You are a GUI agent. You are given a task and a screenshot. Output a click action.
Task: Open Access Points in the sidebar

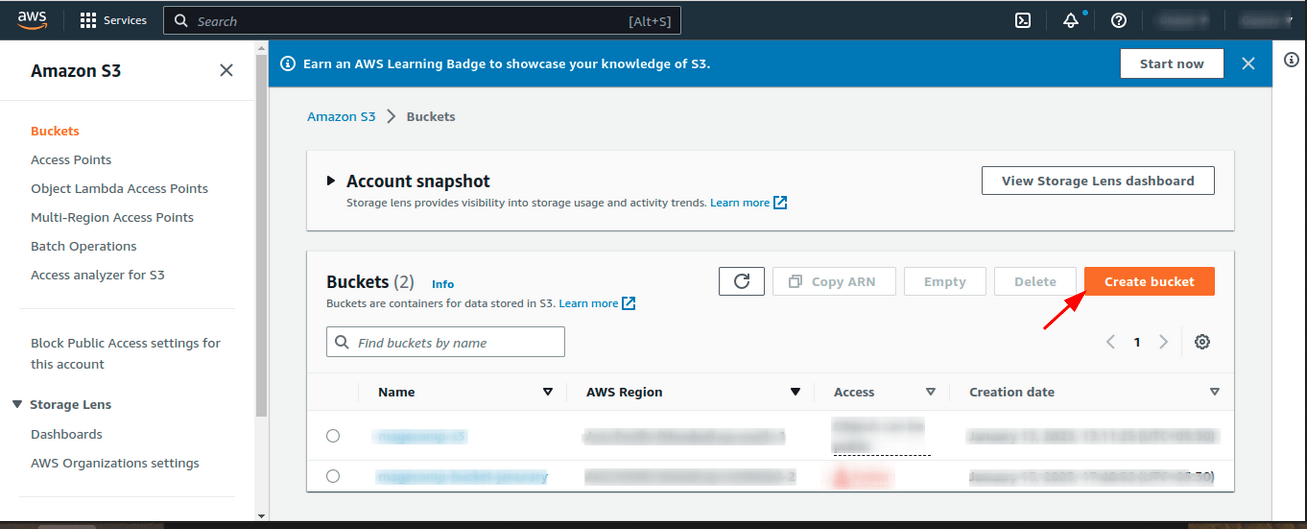(x=71, y=160)
